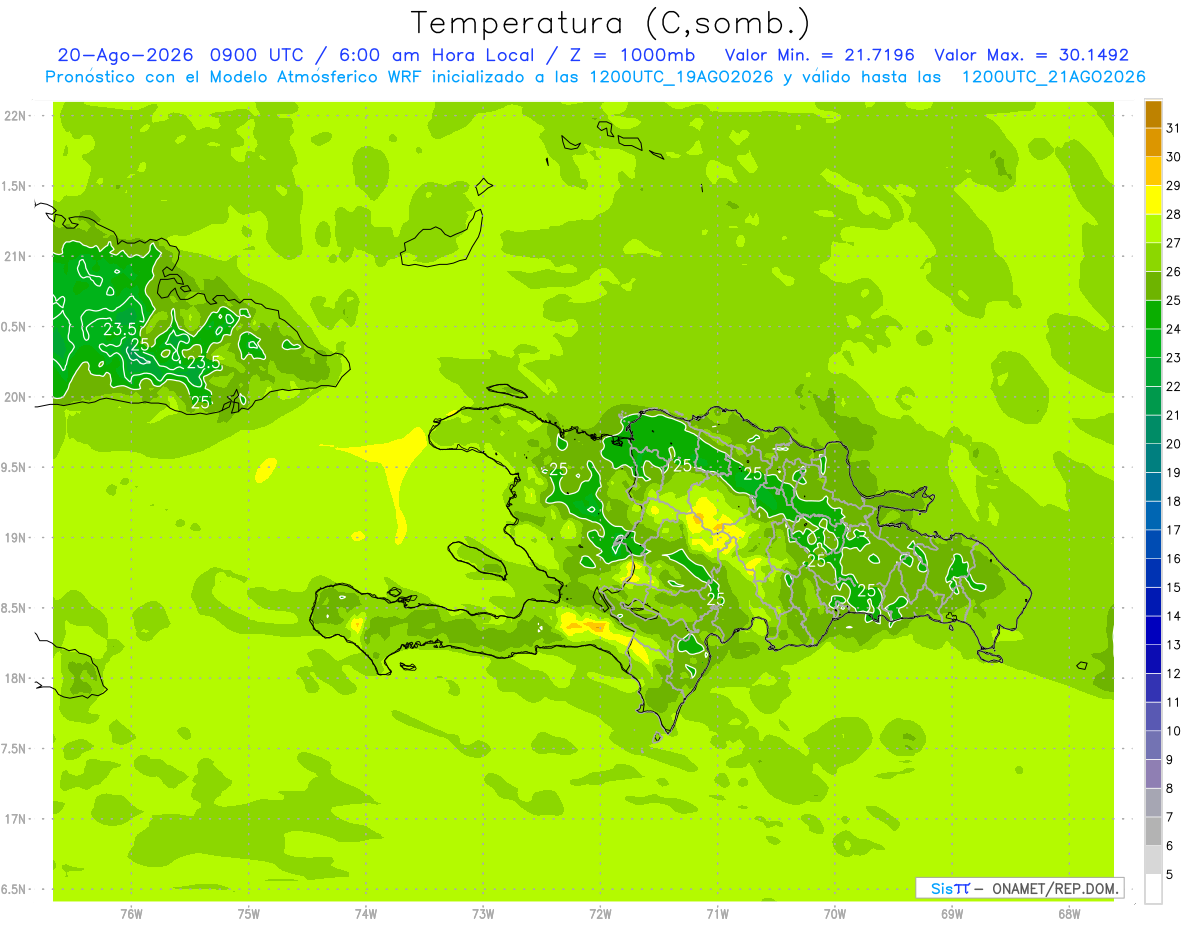Click the "74W" longitude axis label
This screenshot has height=927, width=1200.
pos(366,914)
